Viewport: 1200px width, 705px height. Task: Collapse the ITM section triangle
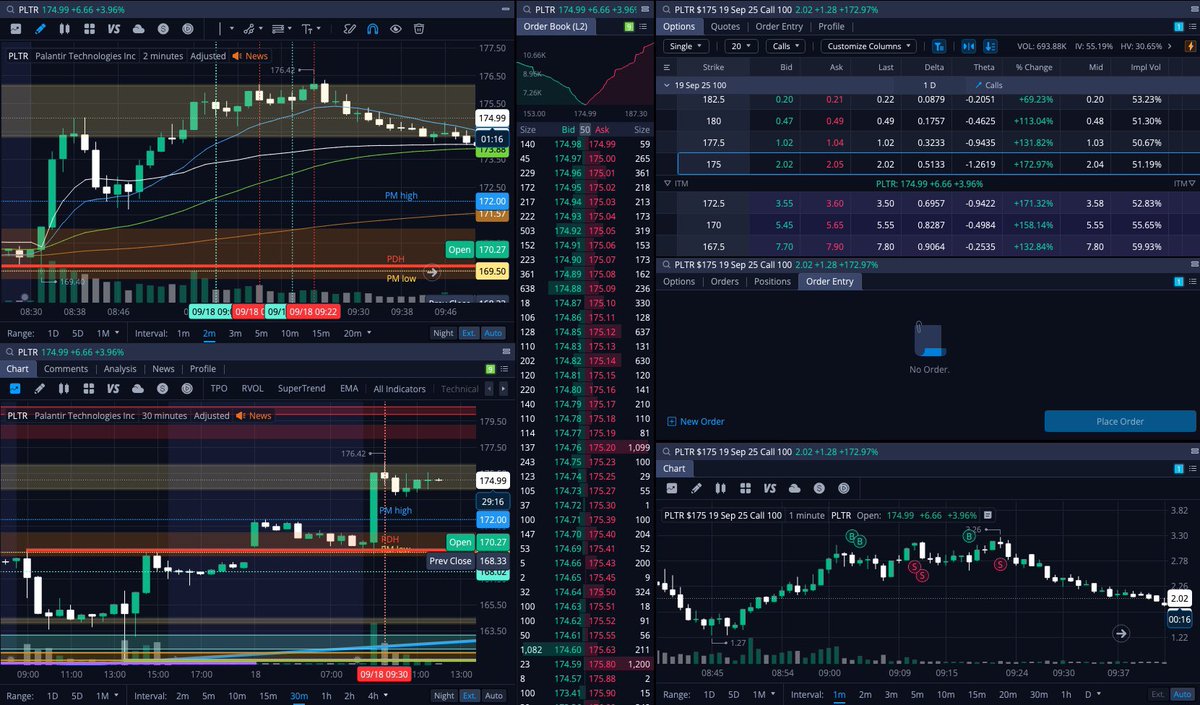[667, 184]
